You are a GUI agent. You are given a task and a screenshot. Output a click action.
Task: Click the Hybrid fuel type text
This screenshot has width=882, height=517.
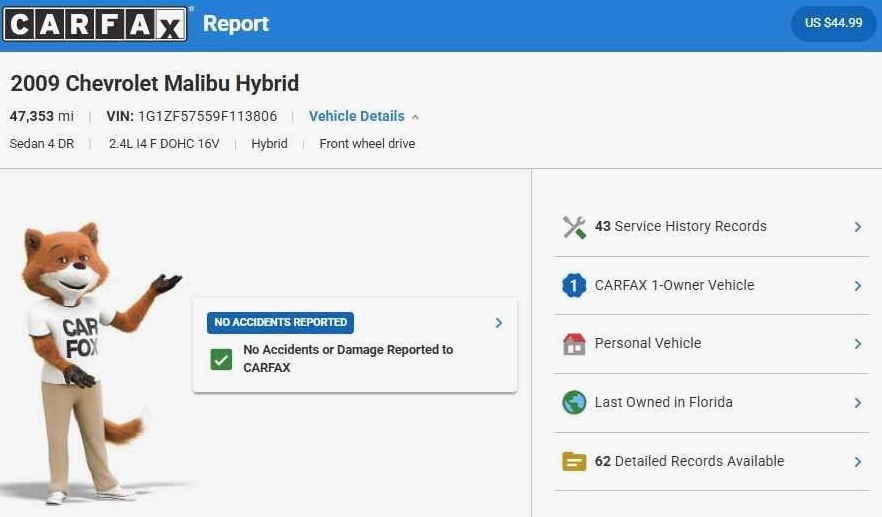[269, 143]
